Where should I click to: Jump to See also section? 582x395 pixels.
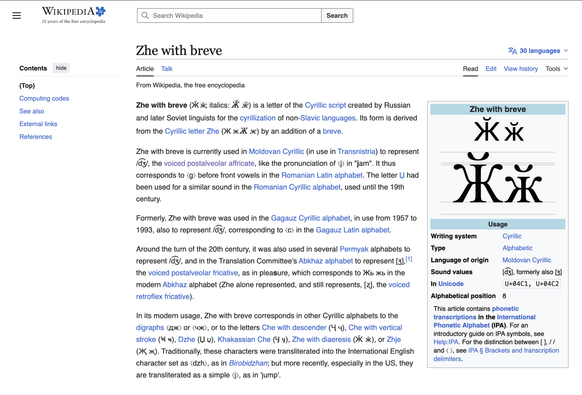[32, 111]
